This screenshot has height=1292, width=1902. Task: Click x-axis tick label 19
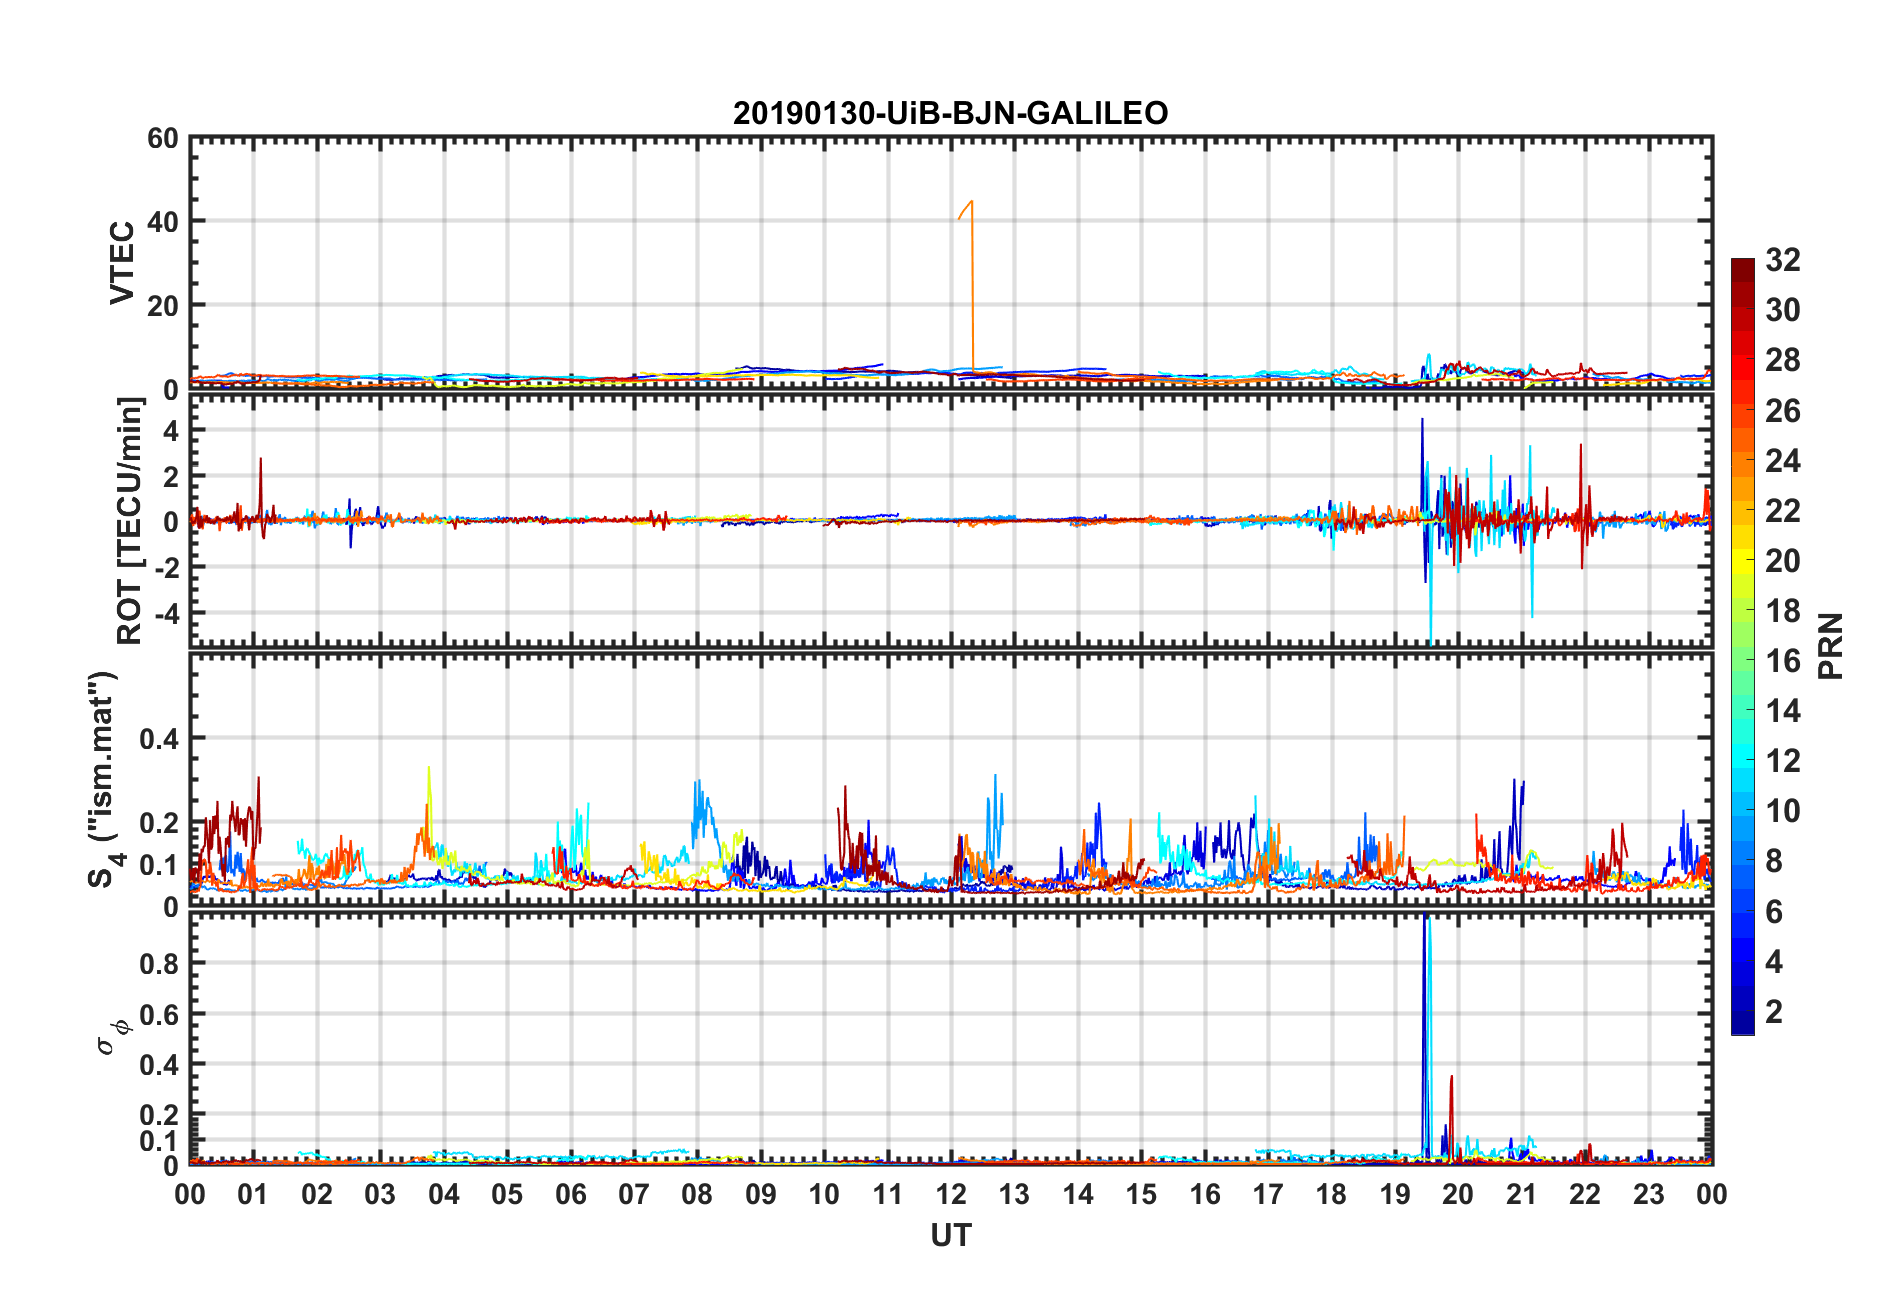click(1394, 1194)
